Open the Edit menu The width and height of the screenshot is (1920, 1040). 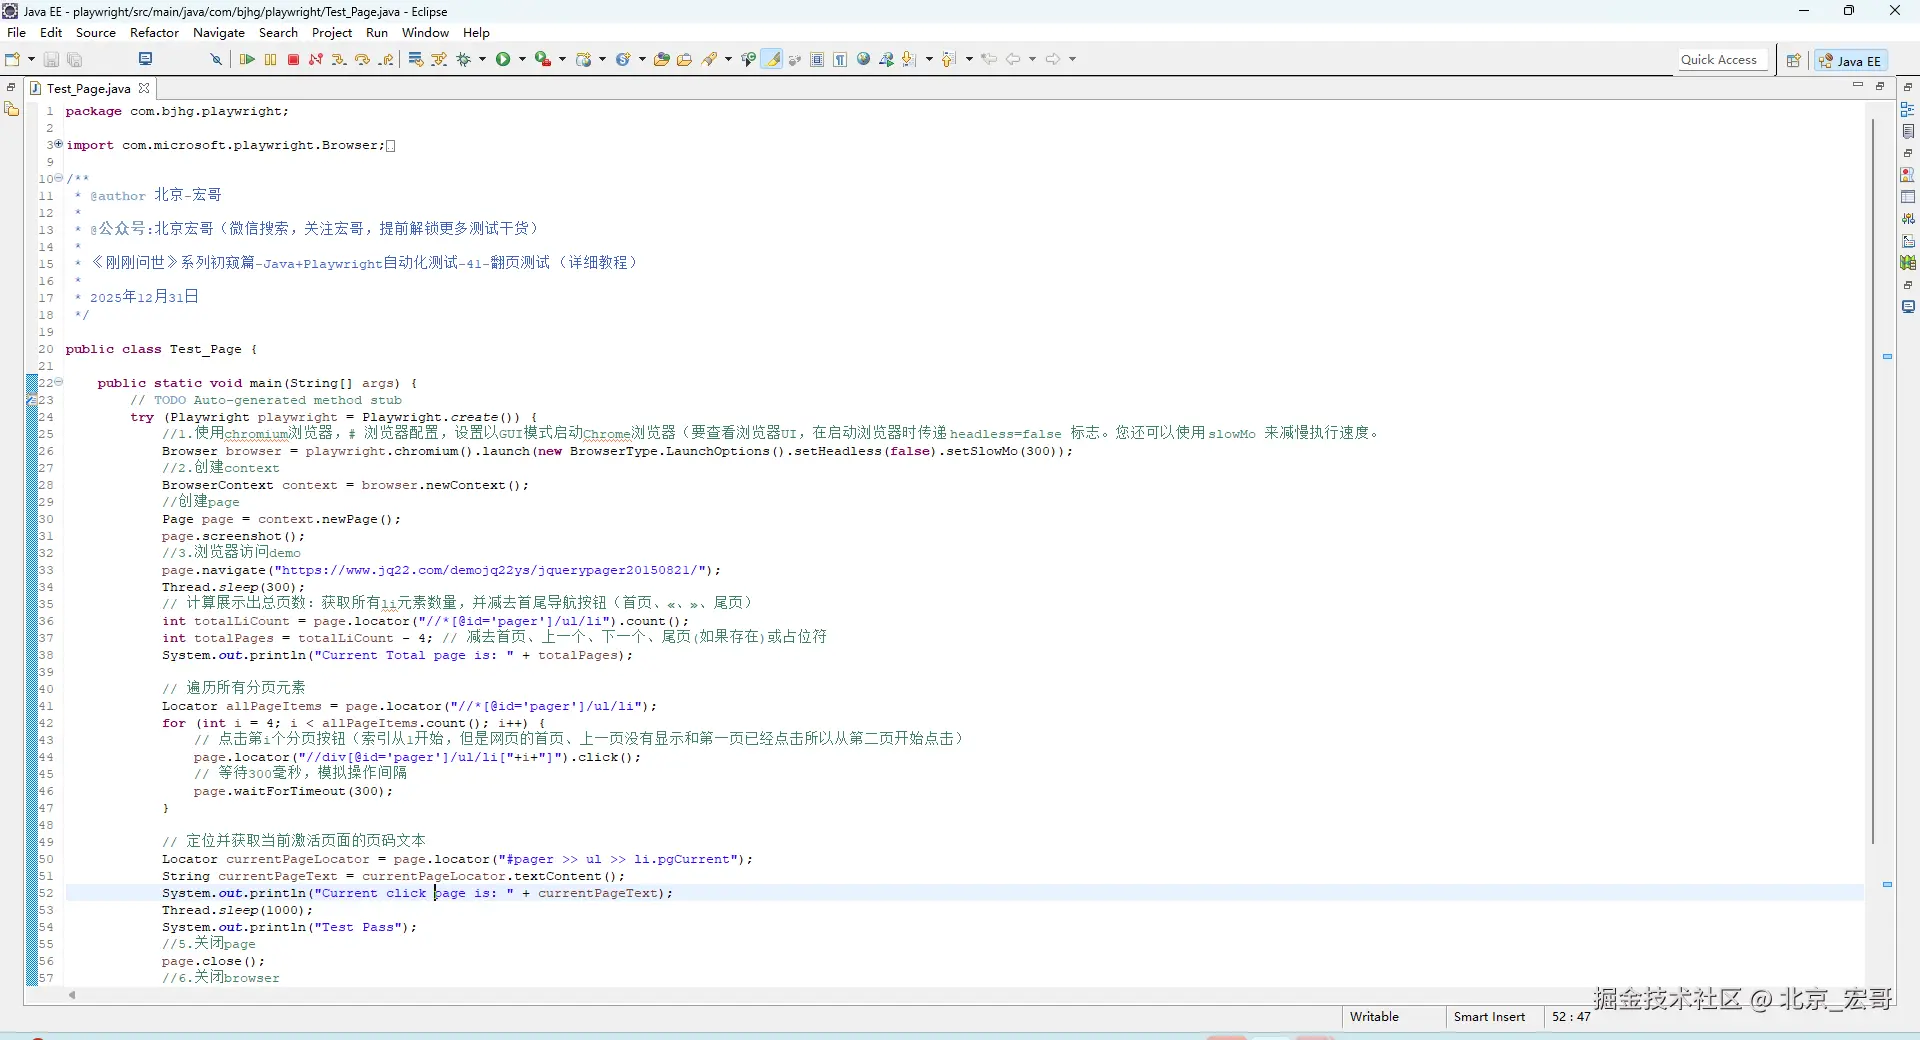pyautogui.click(x=51, y=33)
